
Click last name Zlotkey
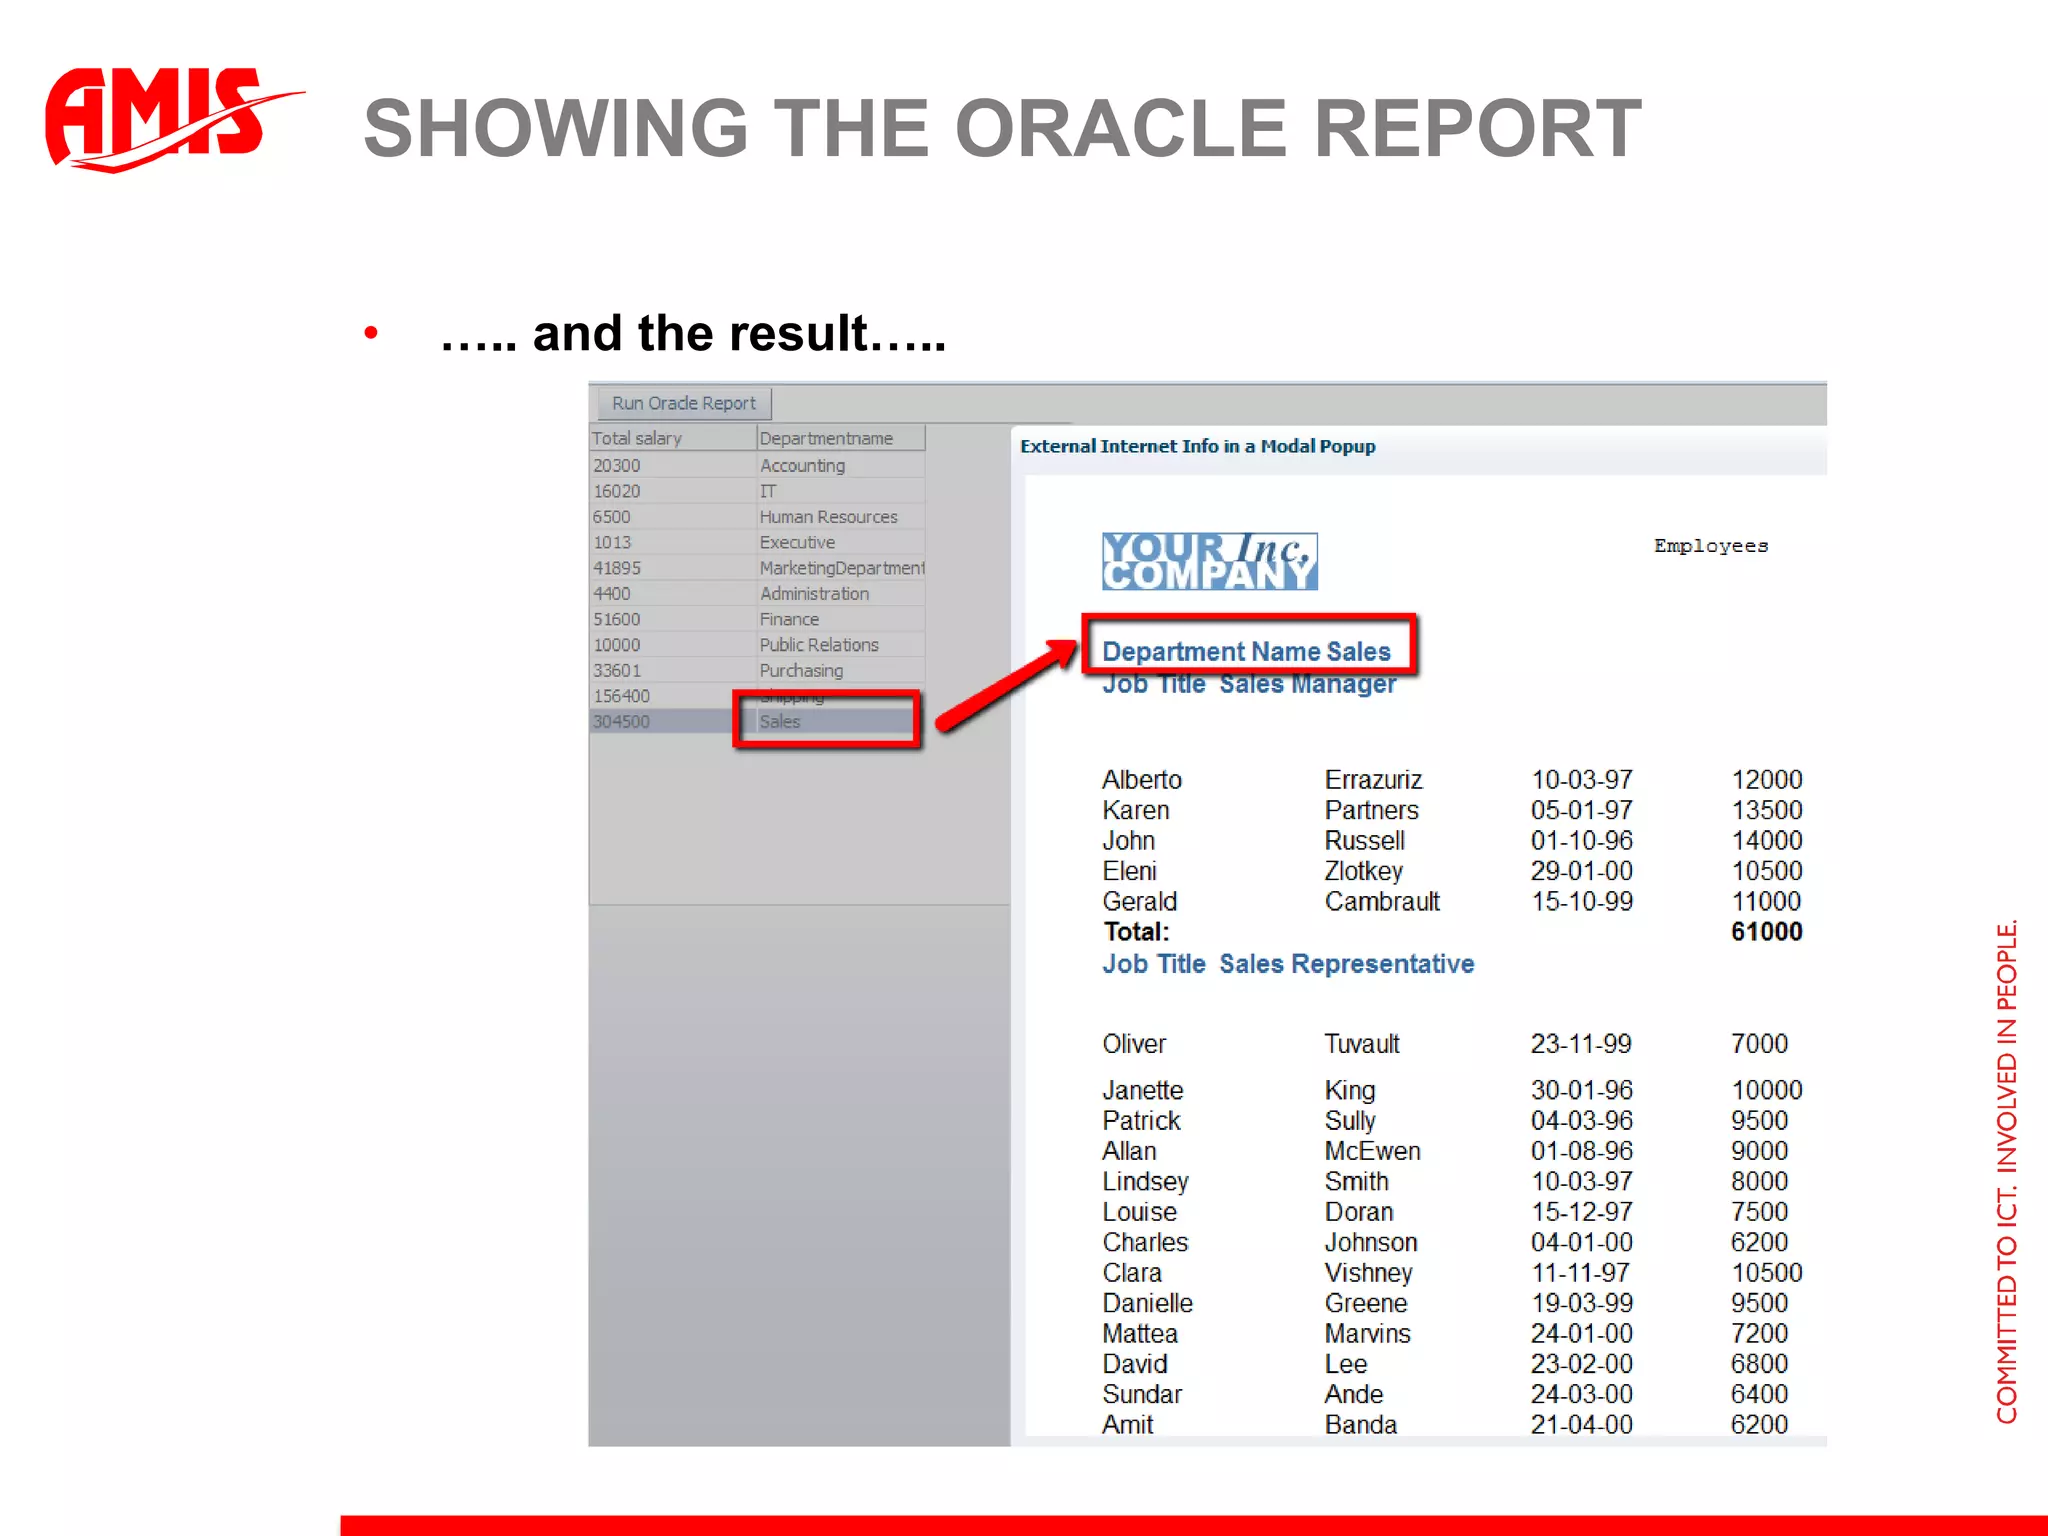coord(1364,871)
